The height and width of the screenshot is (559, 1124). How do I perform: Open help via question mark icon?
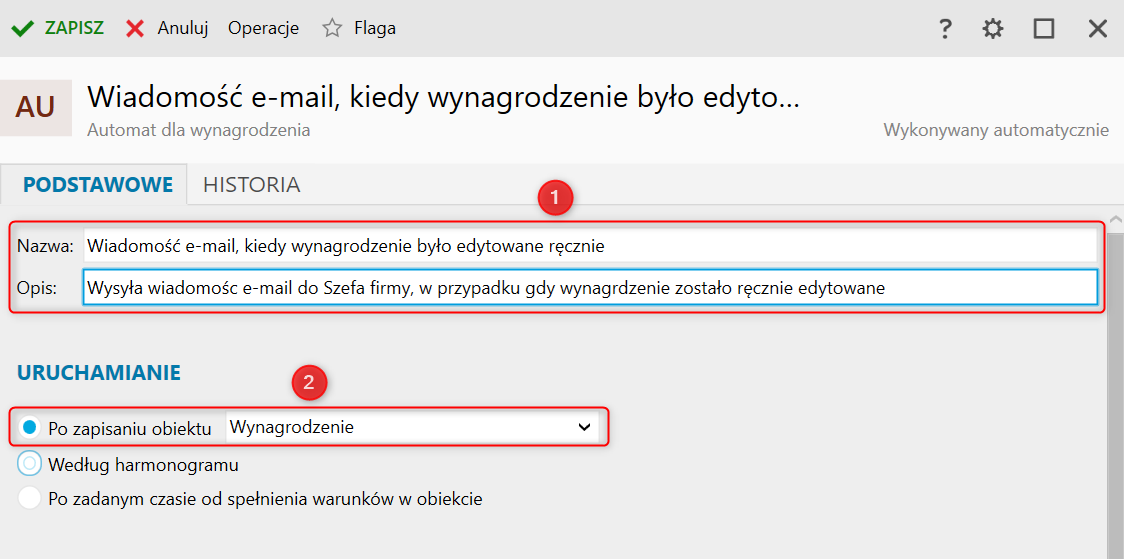(x=945, y=29)
